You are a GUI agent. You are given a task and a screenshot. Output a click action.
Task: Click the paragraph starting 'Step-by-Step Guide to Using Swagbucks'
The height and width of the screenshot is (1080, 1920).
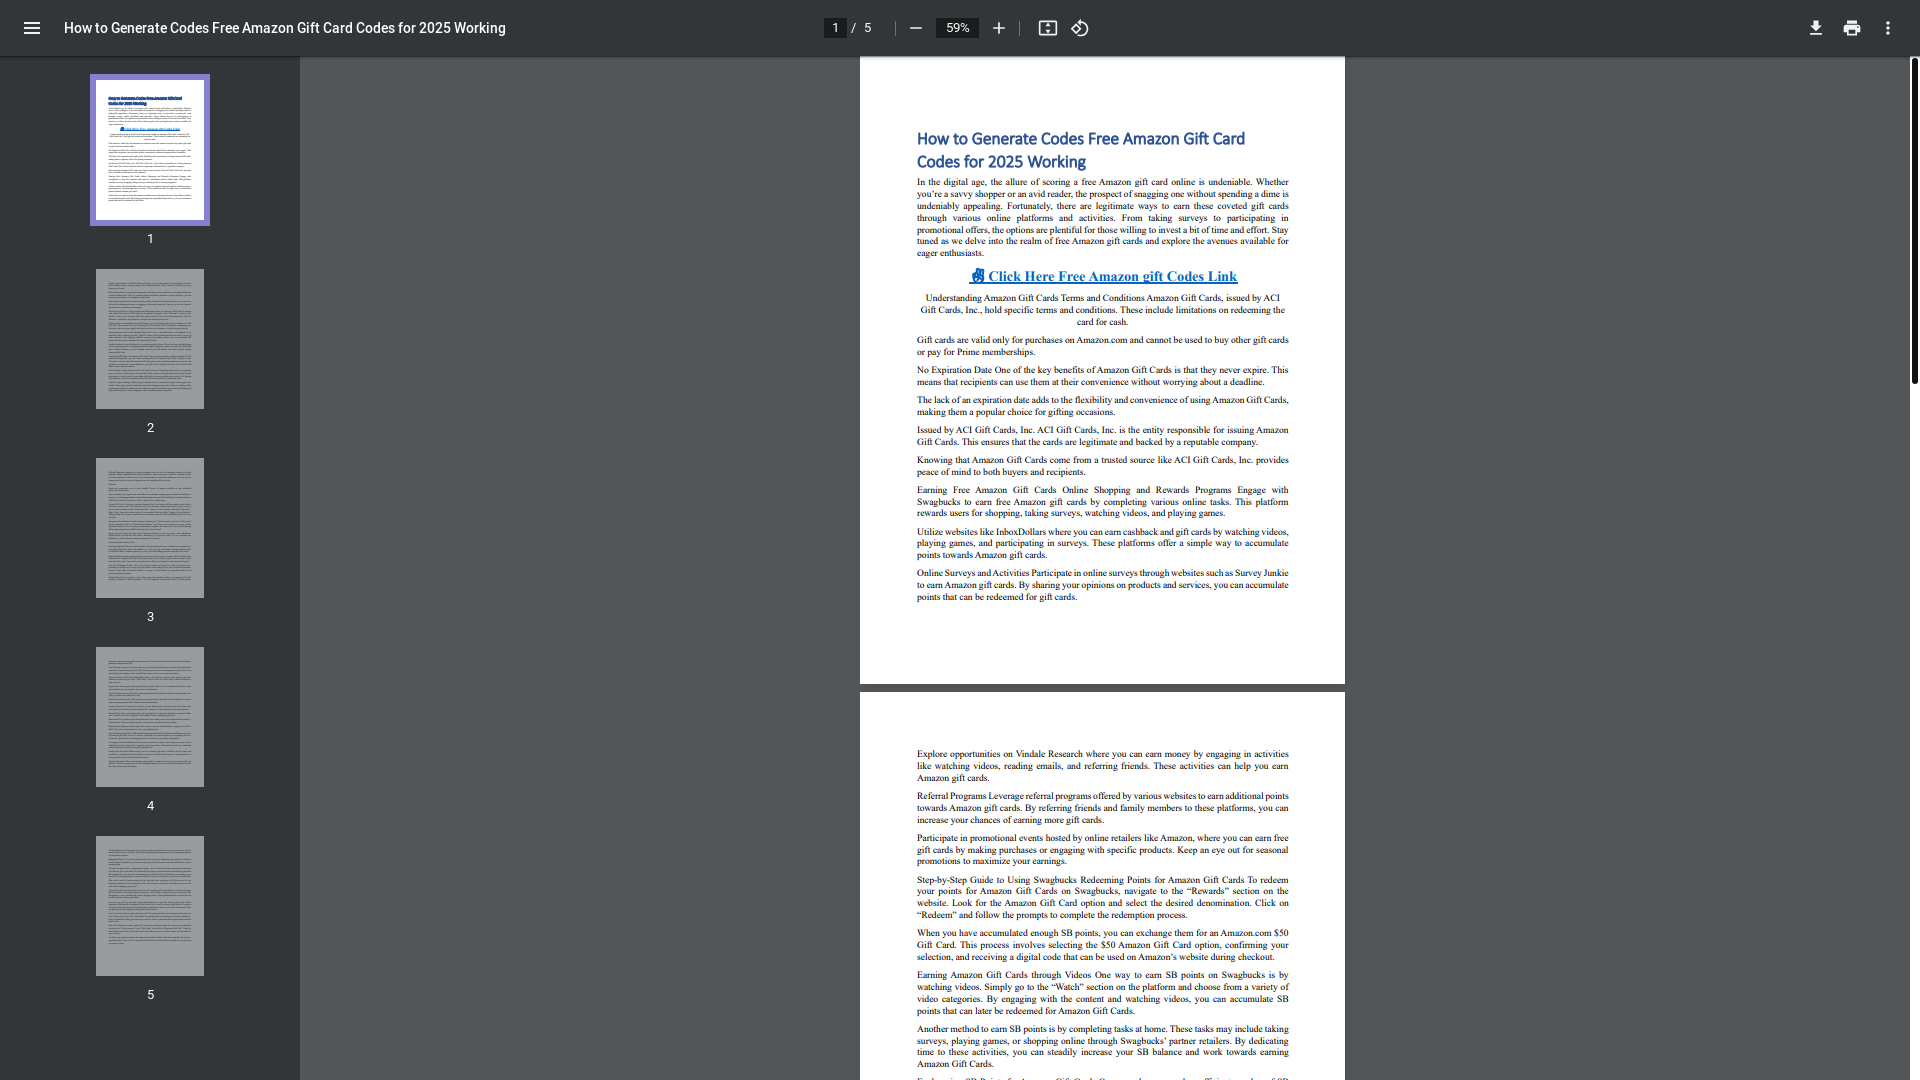pos(1103,898)
